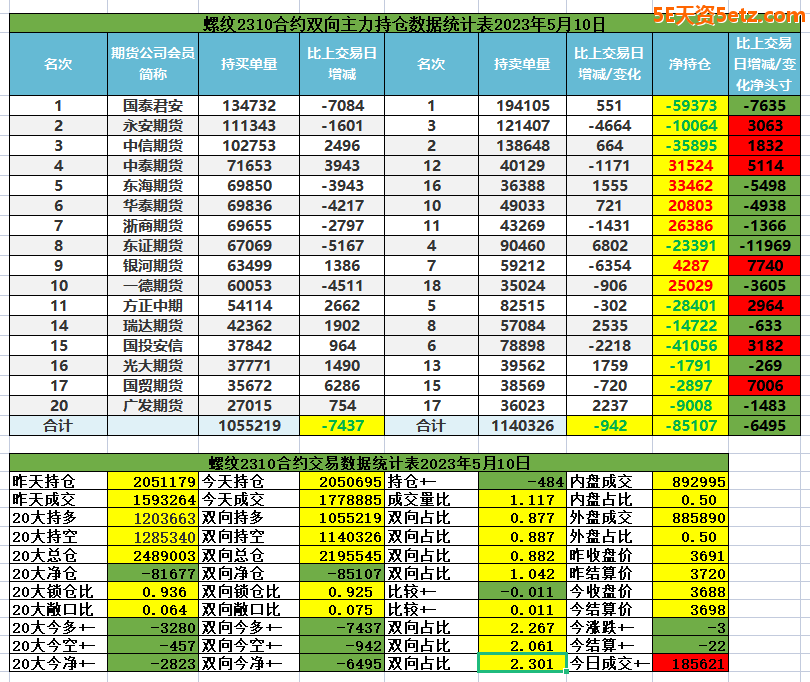810x682 pixels.
Task: Select the 20大总仓 value 2489003
Action: click(x=153, y=555)
